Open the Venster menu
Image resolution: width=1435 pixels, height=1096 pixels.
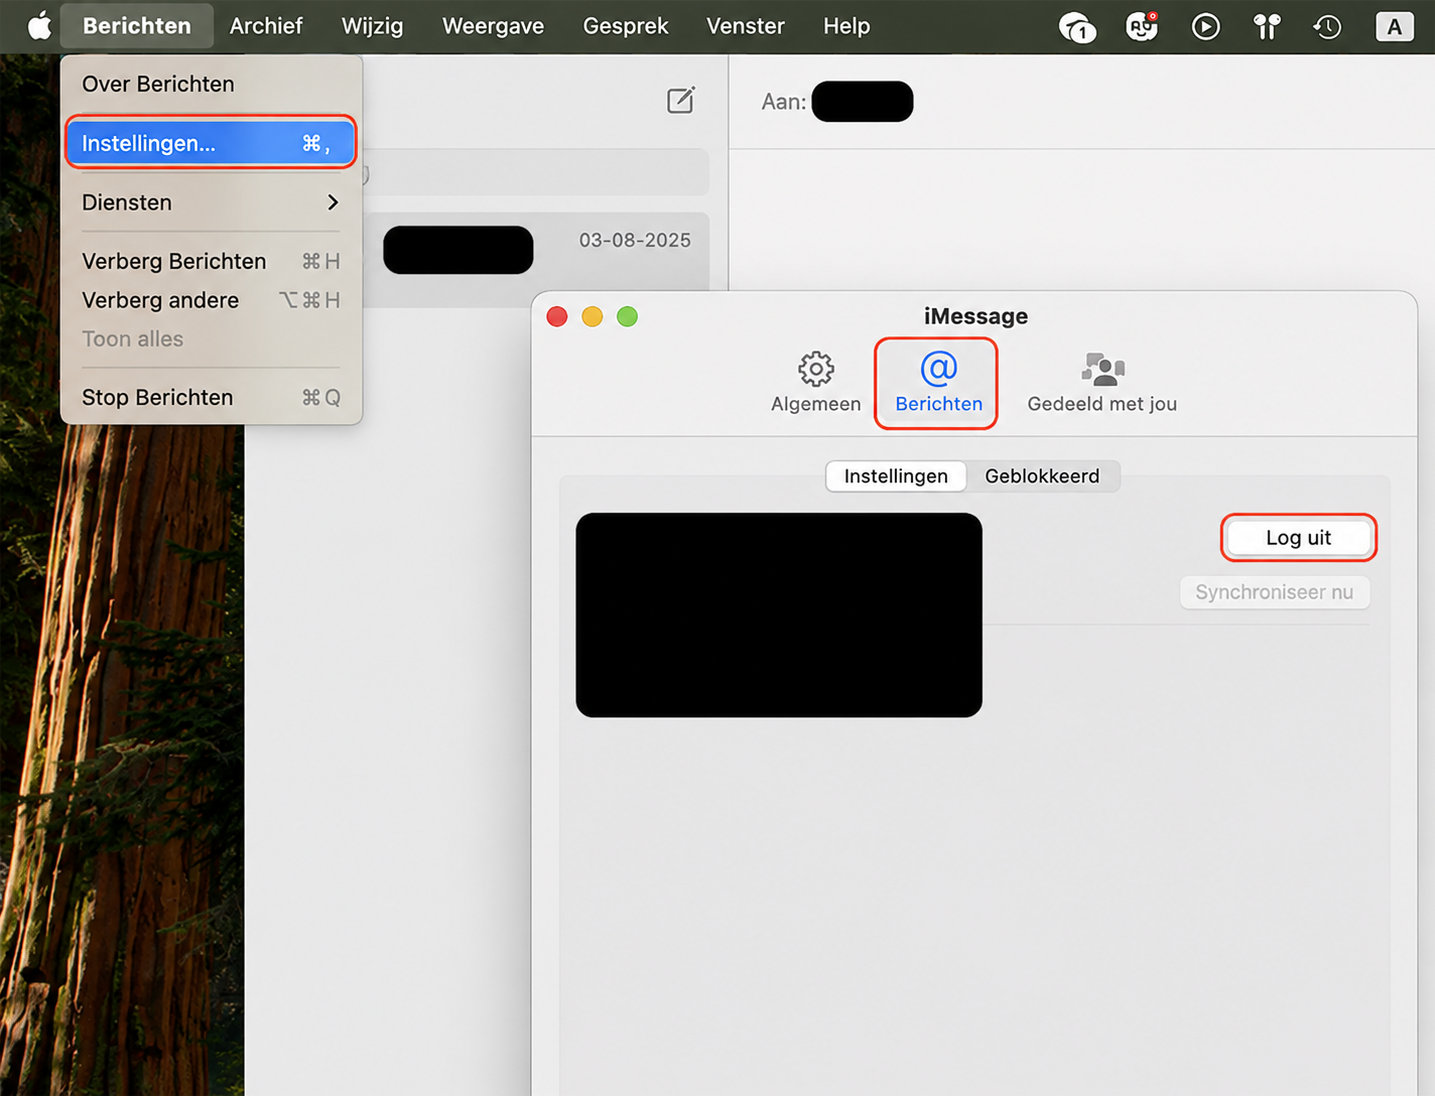[745, 26]
